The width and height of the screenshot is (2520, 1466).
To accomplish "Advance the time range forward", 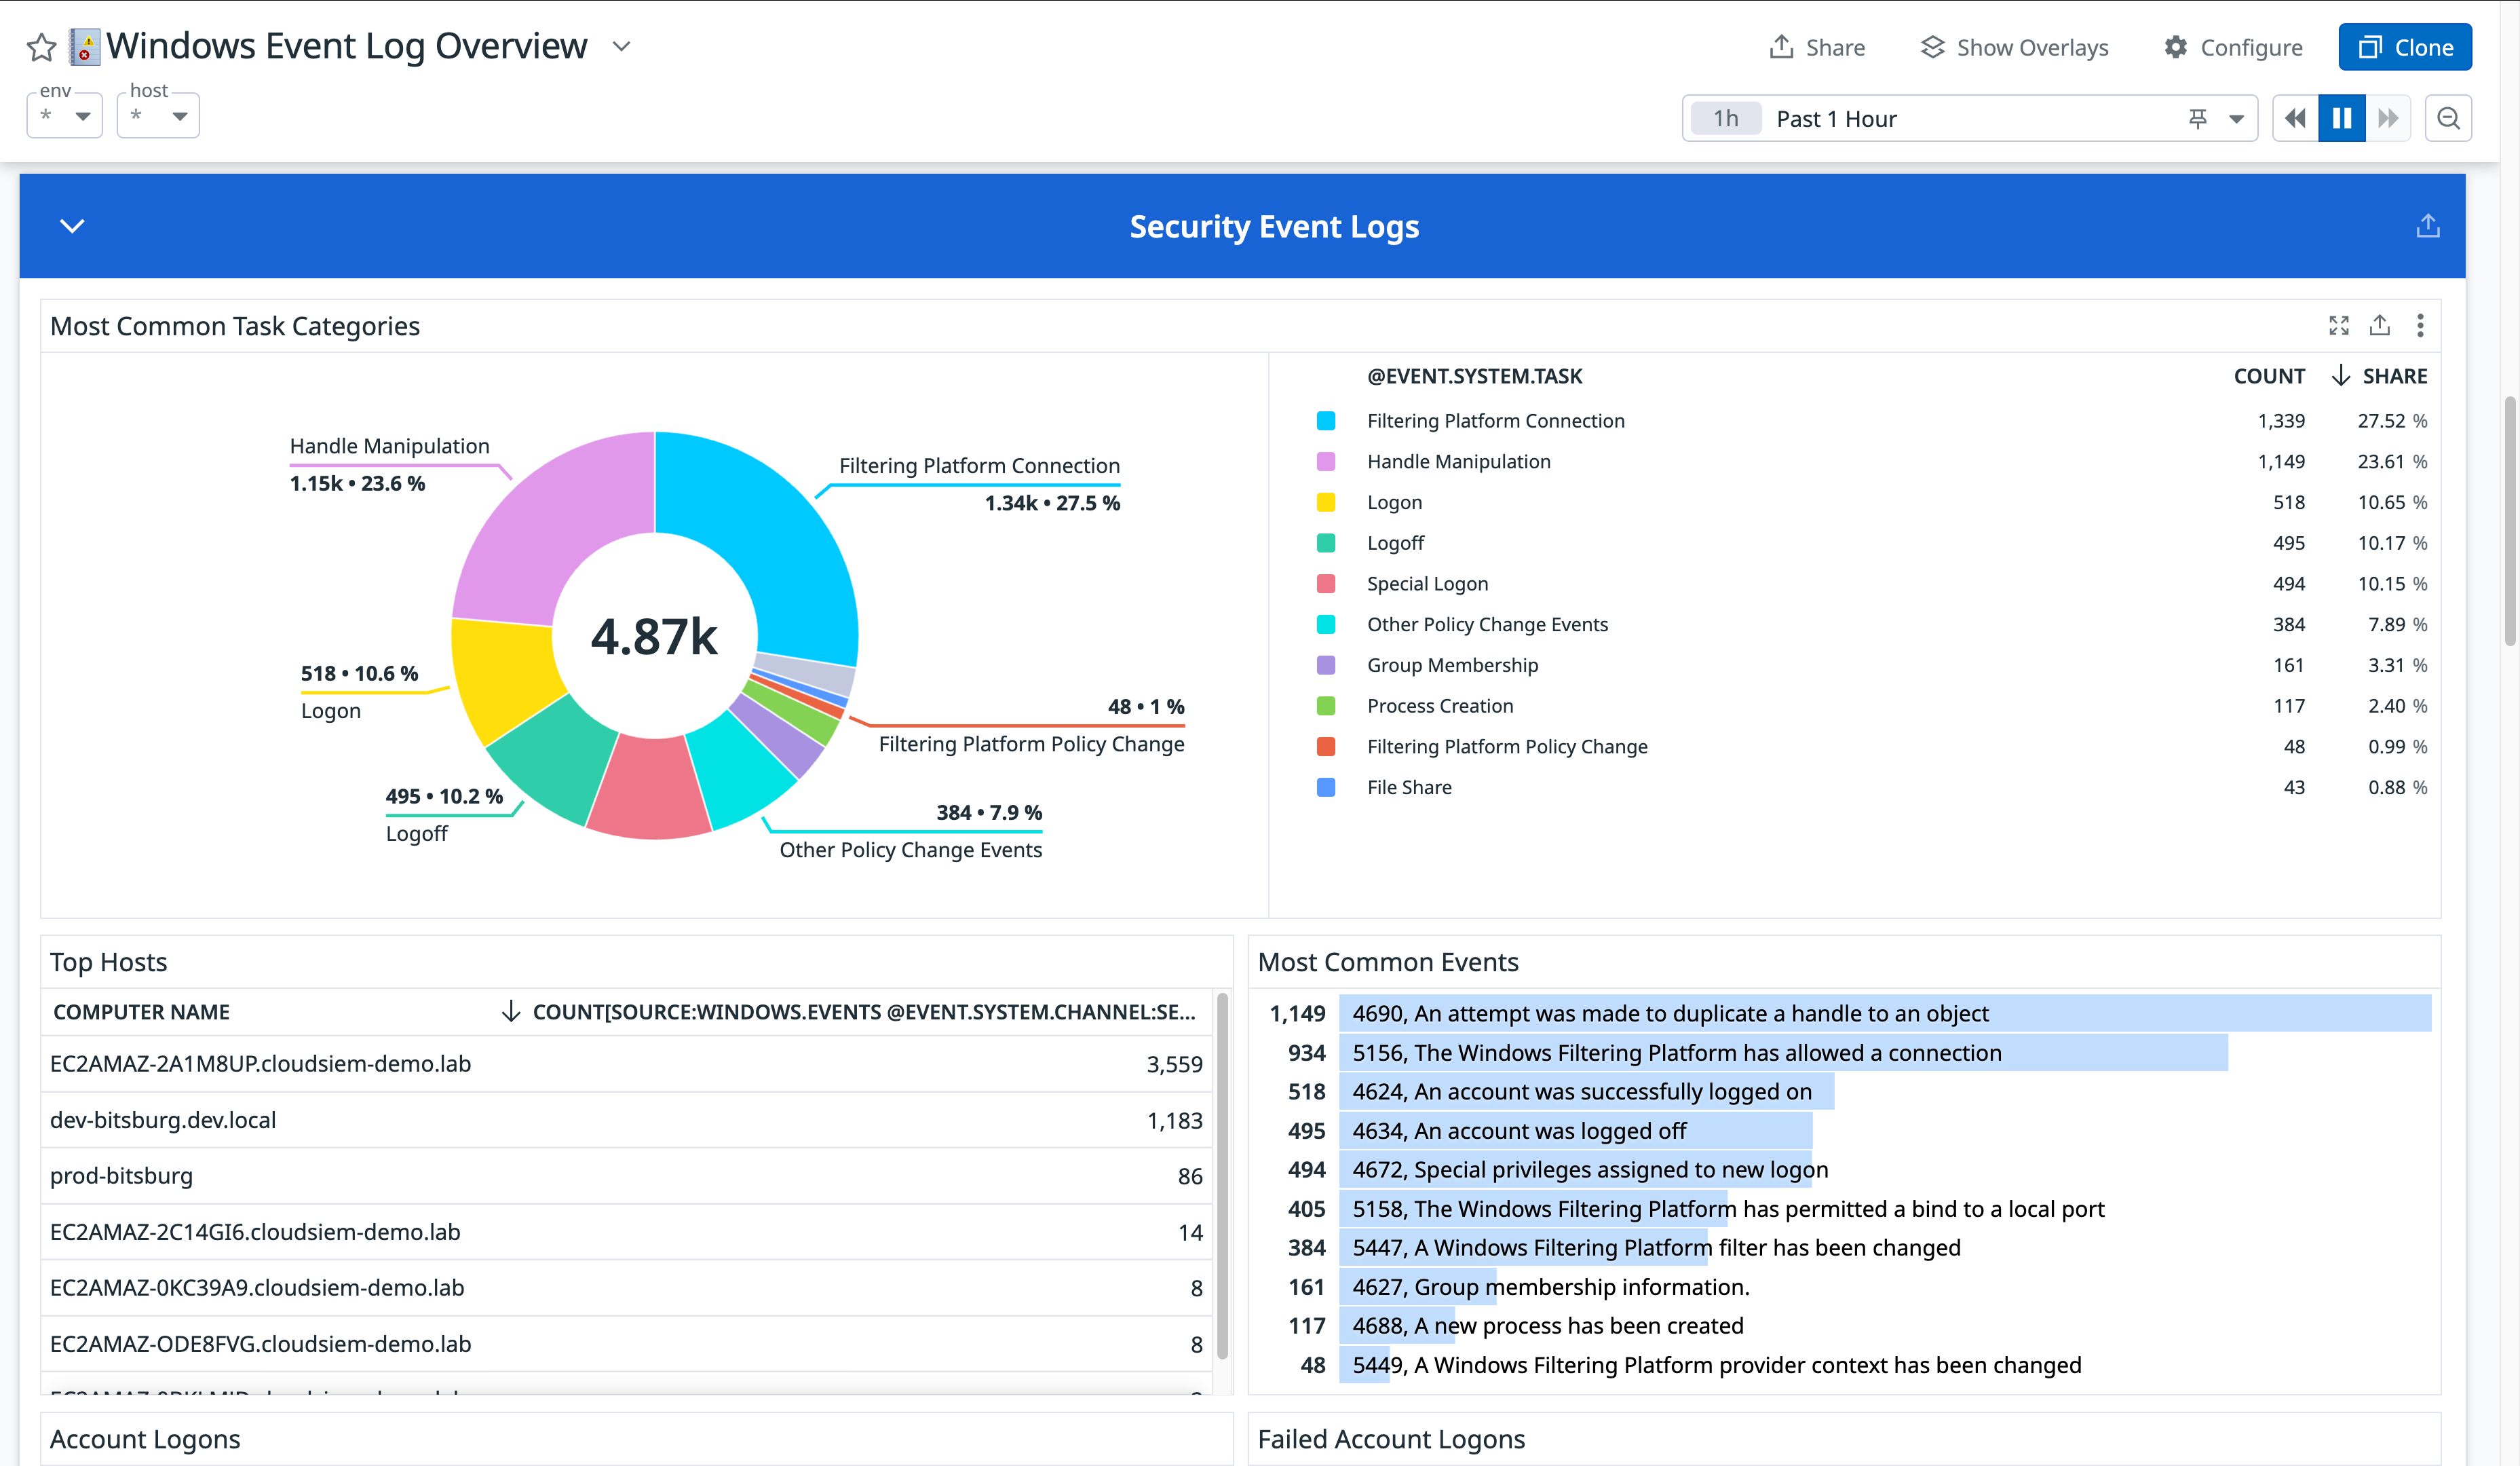I will click(x=2389, y=117).
